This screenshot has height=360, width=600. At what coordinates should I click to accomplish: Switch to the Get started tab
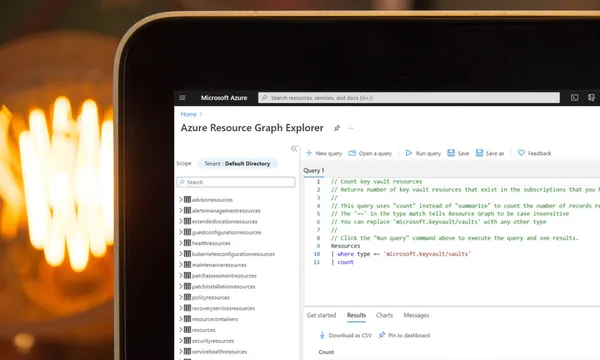coord(321,315)
